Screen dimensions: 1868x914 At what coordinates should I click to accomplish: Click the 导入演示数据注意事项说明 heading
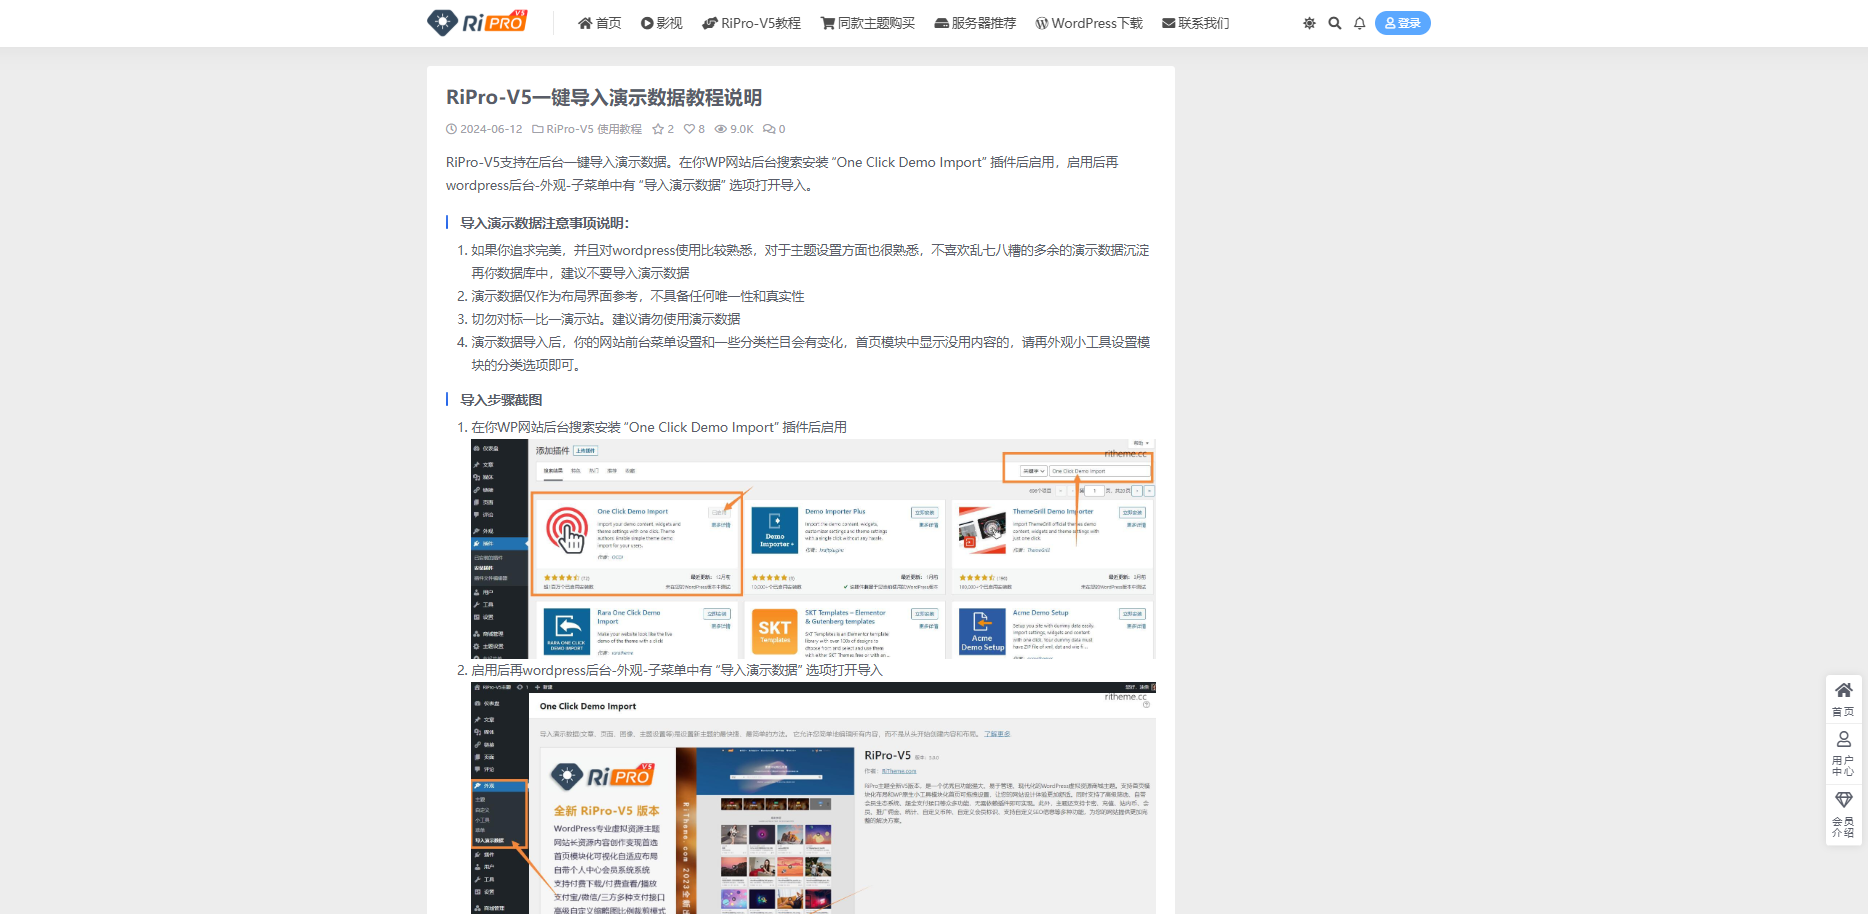pyautogui.click(x=545, y=223)
